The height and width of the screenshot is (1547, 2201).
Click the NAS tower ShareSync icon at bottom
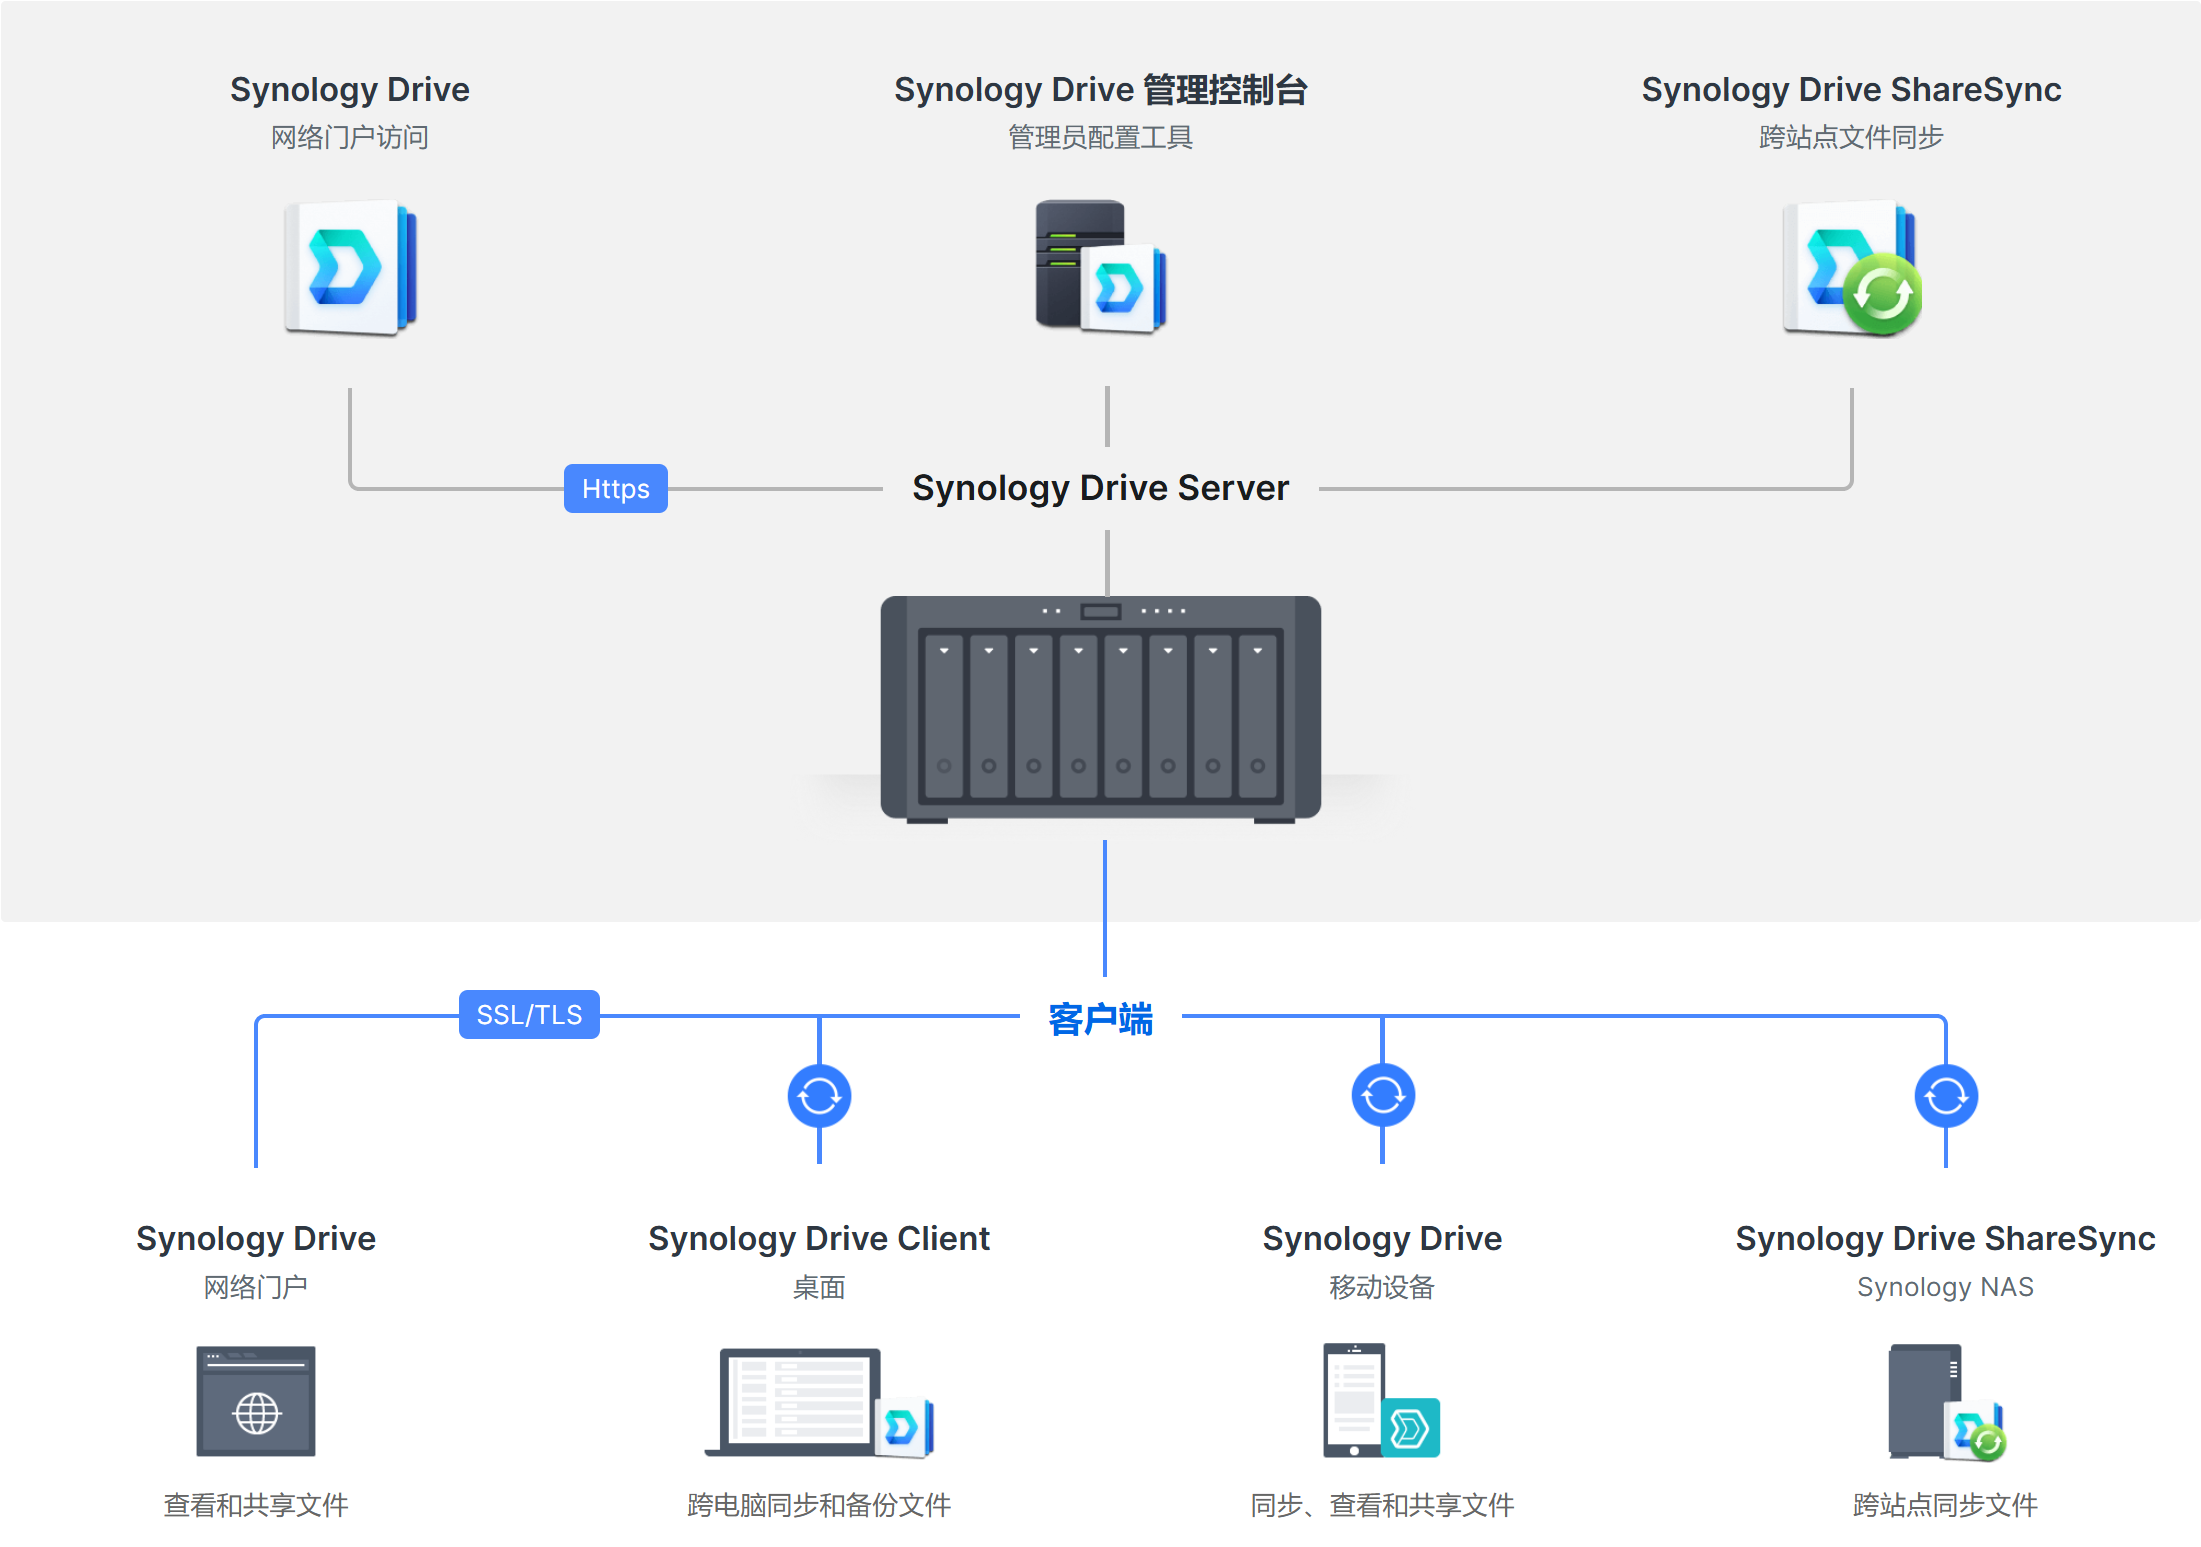1946,1402
